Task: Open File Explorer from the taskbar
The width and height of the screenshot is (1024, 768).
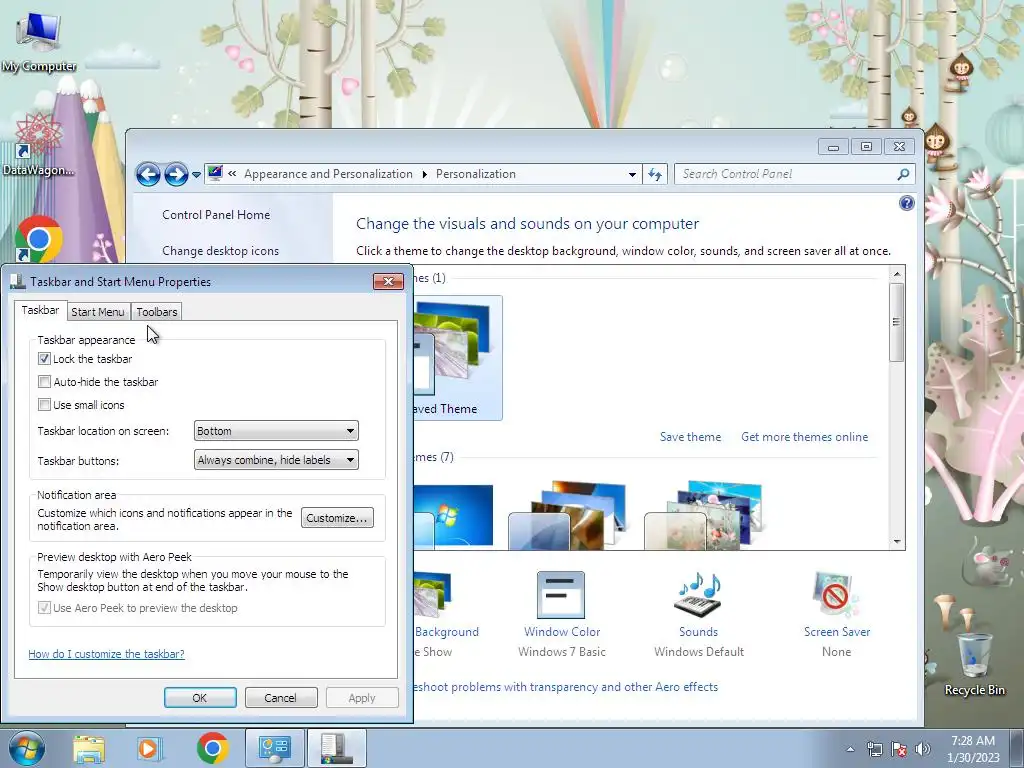Action: point(89,748)
